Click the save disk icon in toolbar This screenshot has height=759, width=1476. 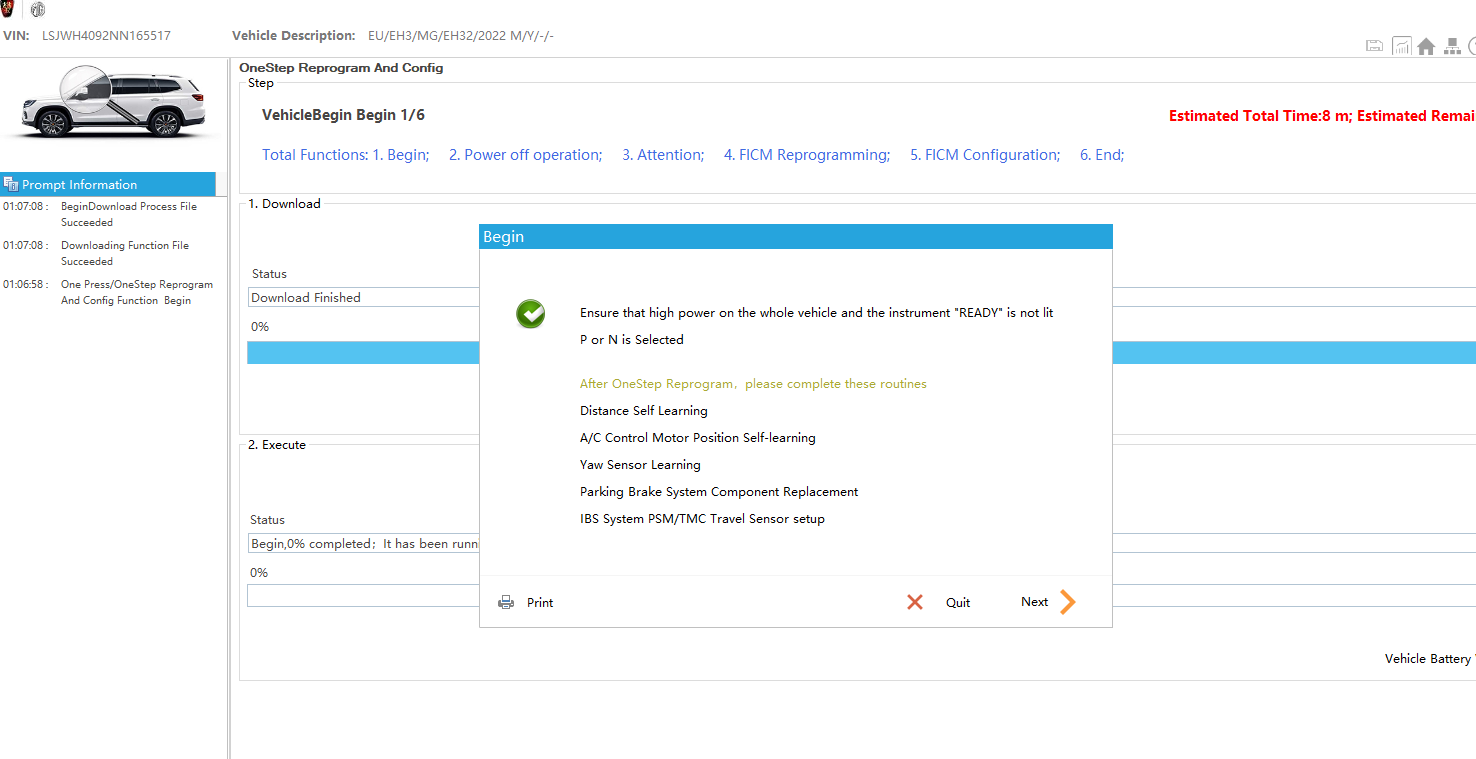(1374, 46)
